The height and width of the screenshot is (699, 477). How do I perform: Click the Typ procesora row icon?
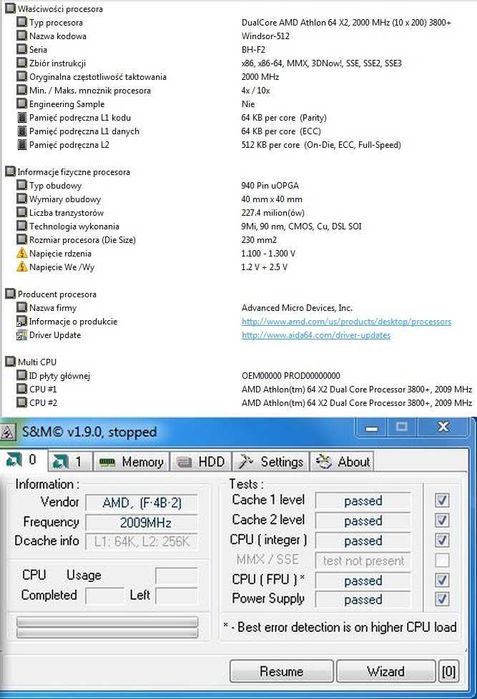click(21, 22)
